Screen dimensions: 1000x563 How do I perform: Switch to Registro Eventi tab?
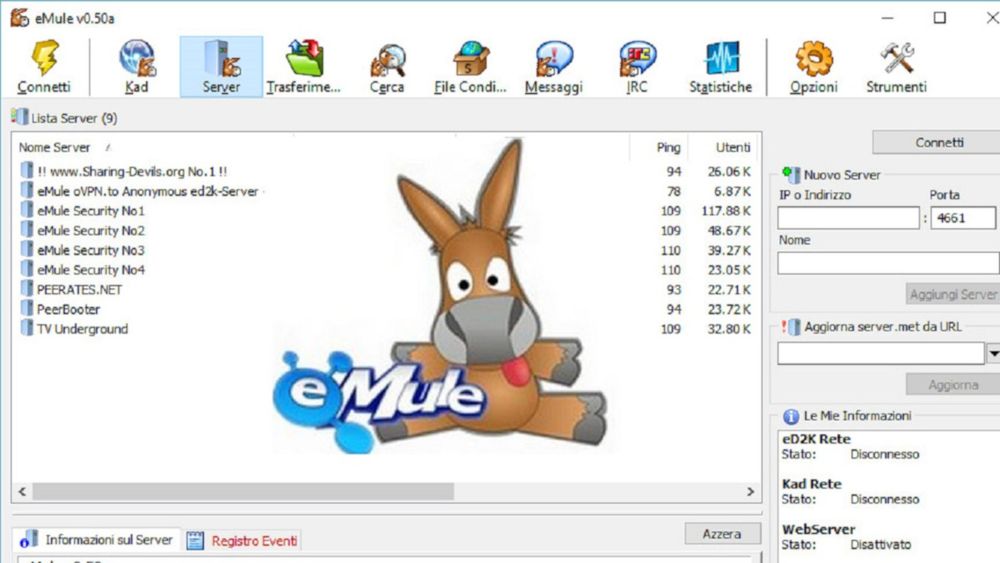243,541
